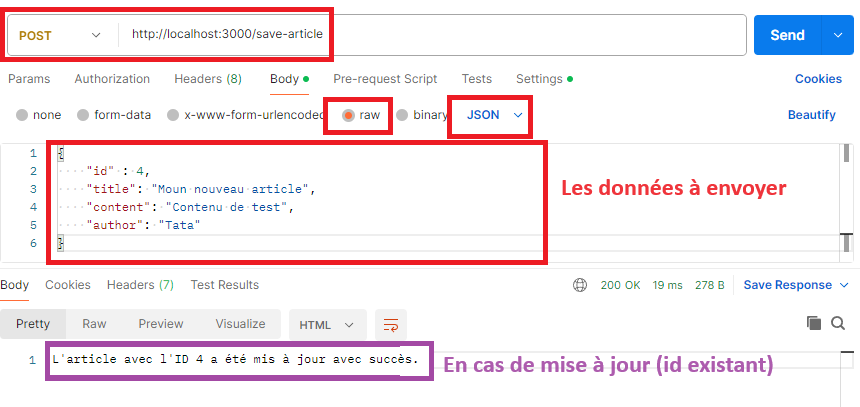
Task: Choose the none body radio option
Action: tap(22, 115)
